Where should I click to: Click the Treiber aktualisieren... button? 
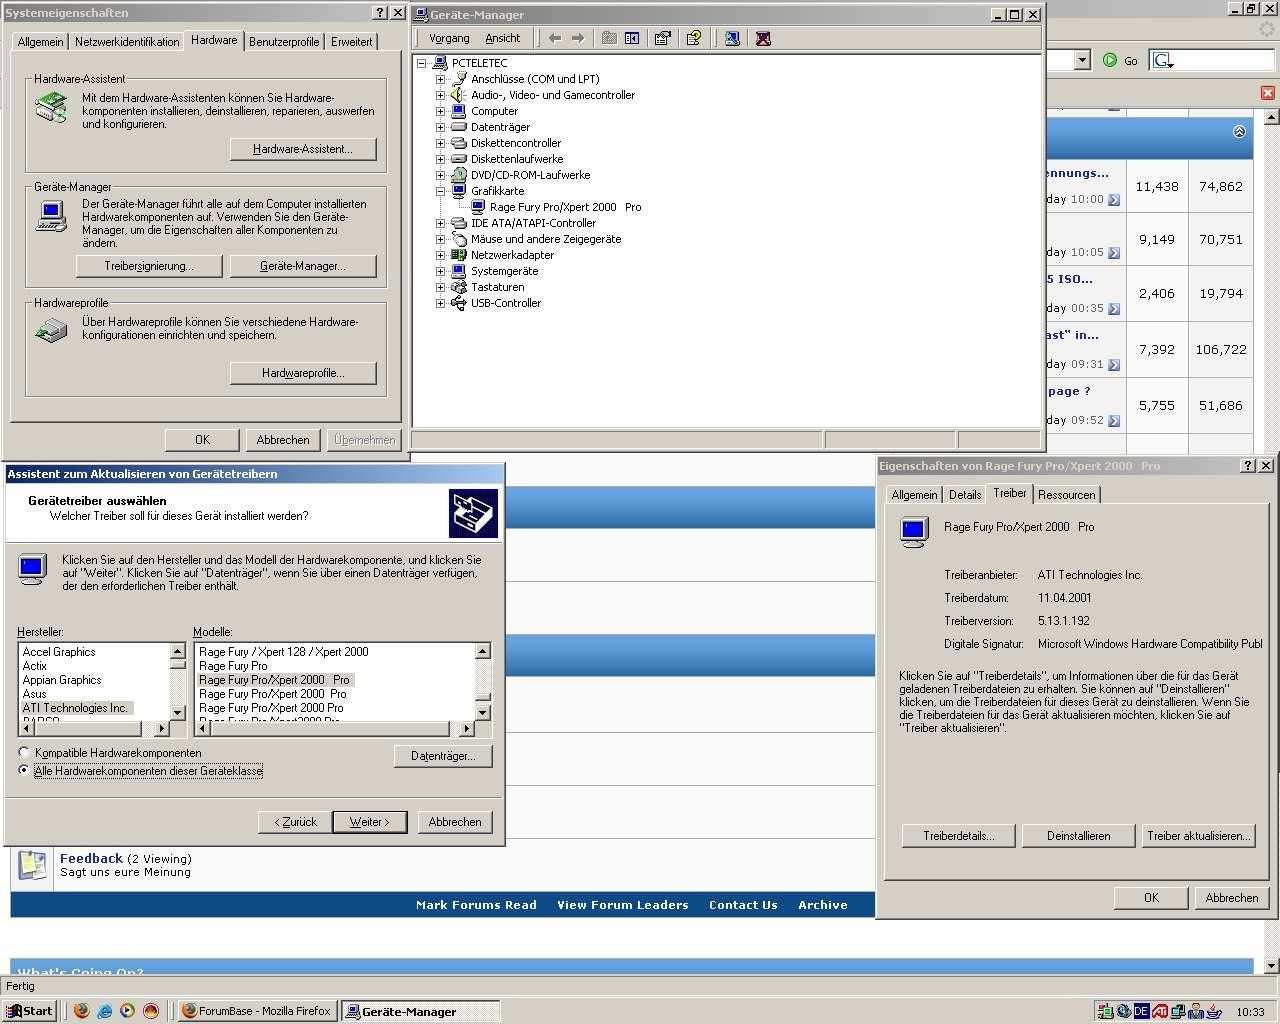pos(1199,836)
